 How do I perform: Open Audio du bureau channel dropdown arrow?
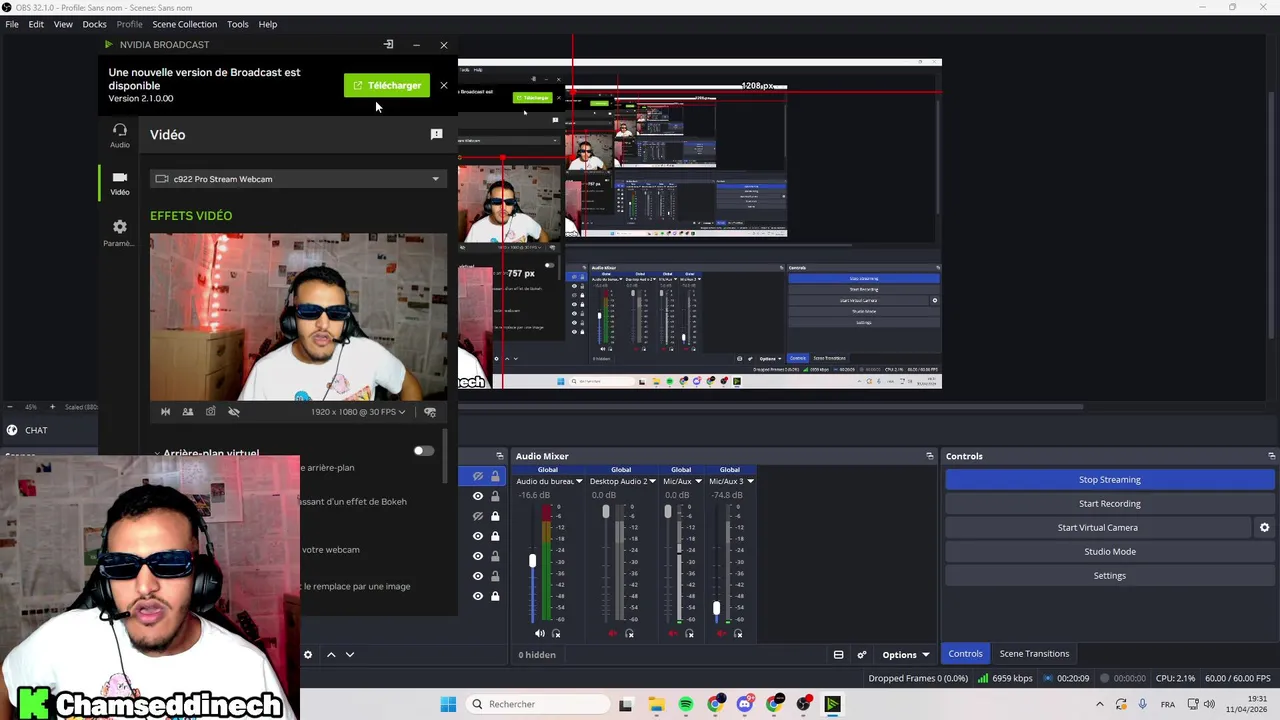point(579,481)
